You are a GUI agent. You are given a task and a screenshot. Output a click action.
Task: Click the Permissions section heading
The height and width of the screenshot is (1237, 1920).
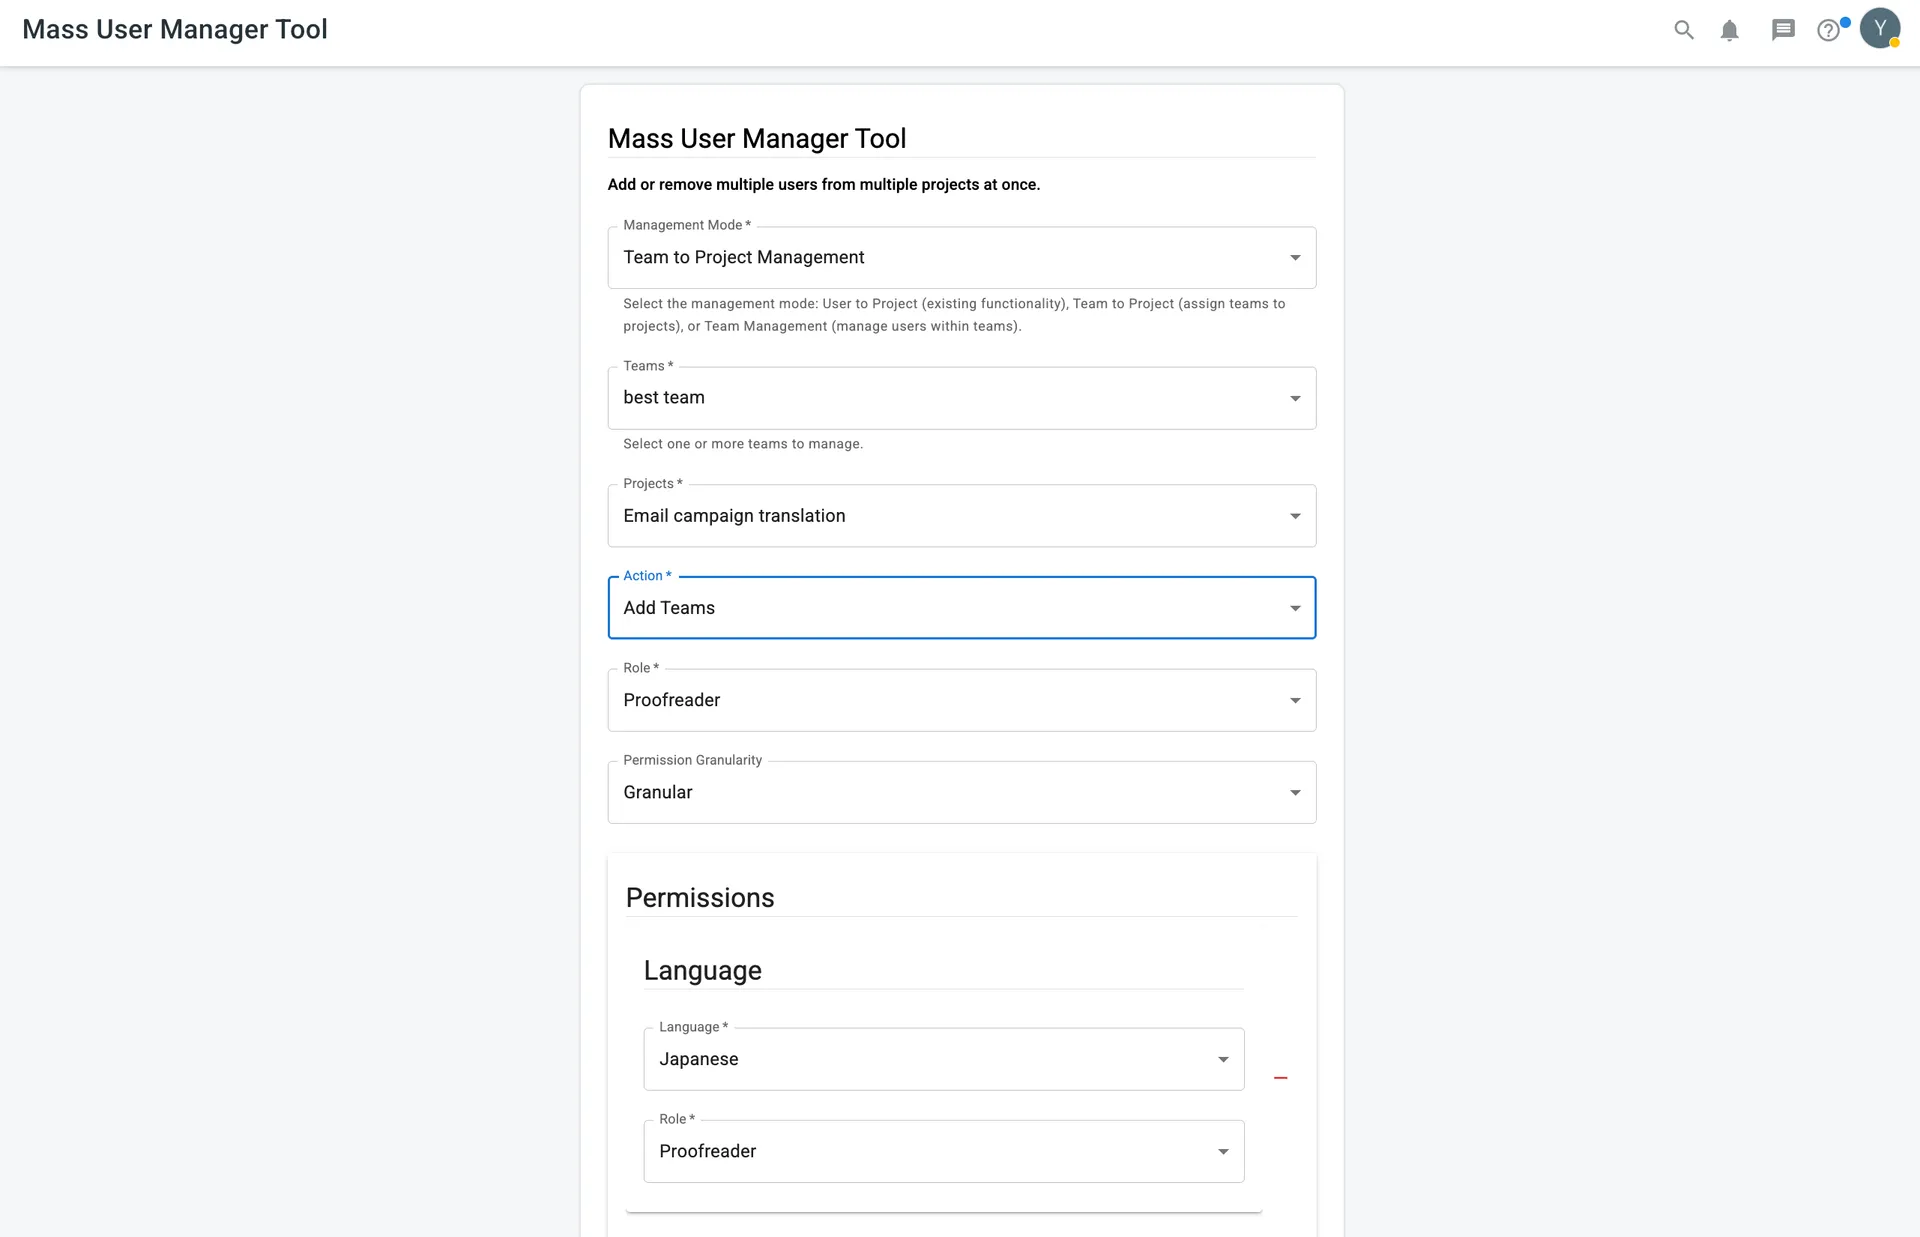700,898
